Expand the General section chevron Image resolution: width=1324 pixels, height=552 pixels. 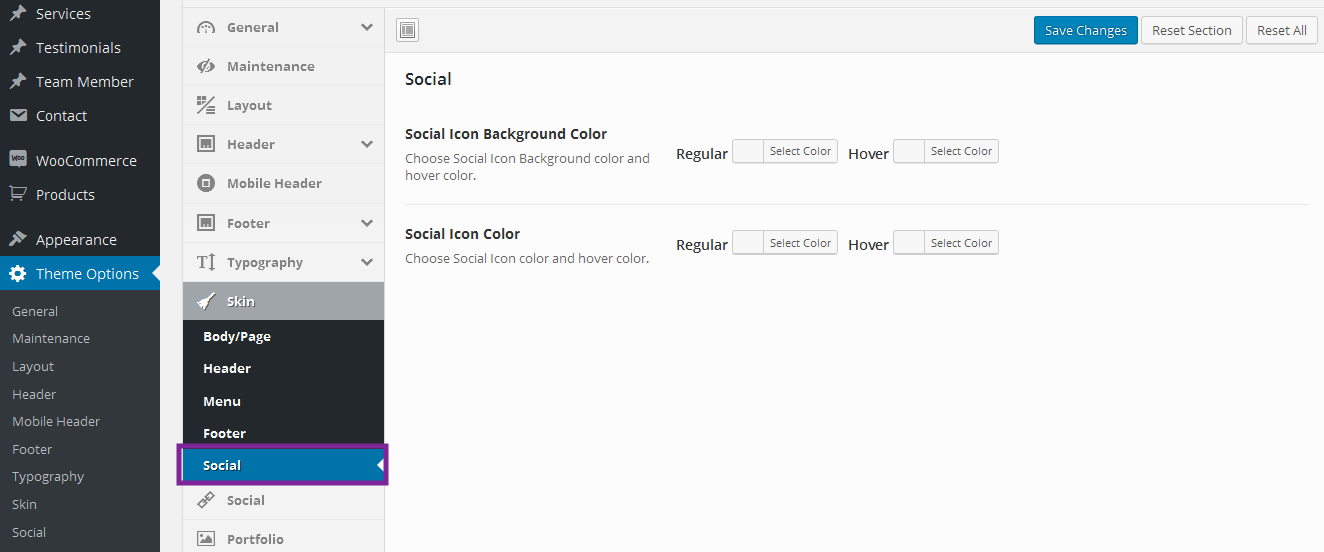pos(366,27)
